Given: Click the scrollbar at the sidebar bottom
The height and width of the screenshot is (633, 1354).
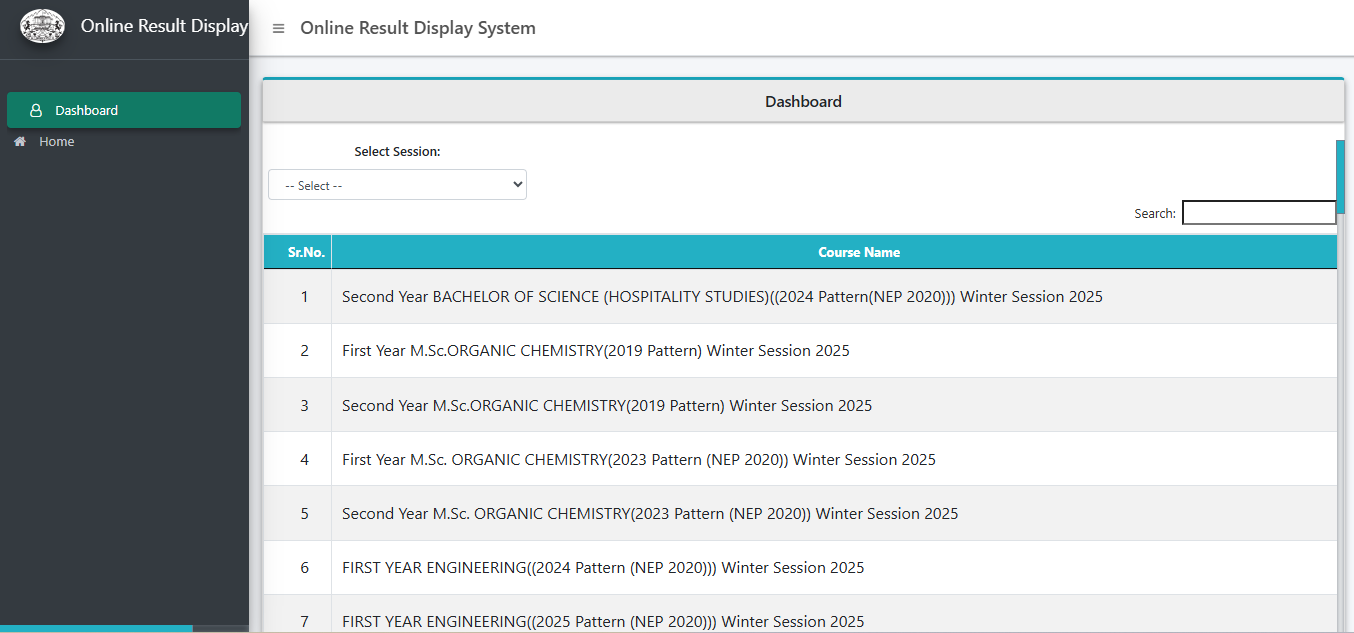Looking at the screenshot, I should click(x=96, y=628).
